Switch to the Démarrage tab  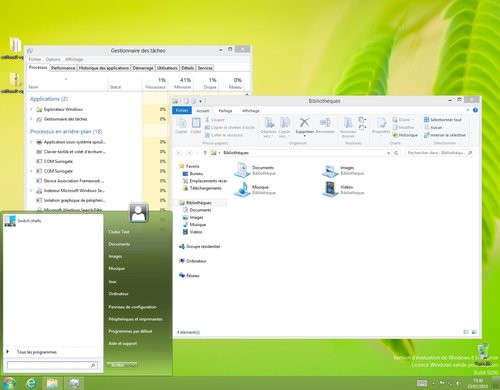pos(143,68)
